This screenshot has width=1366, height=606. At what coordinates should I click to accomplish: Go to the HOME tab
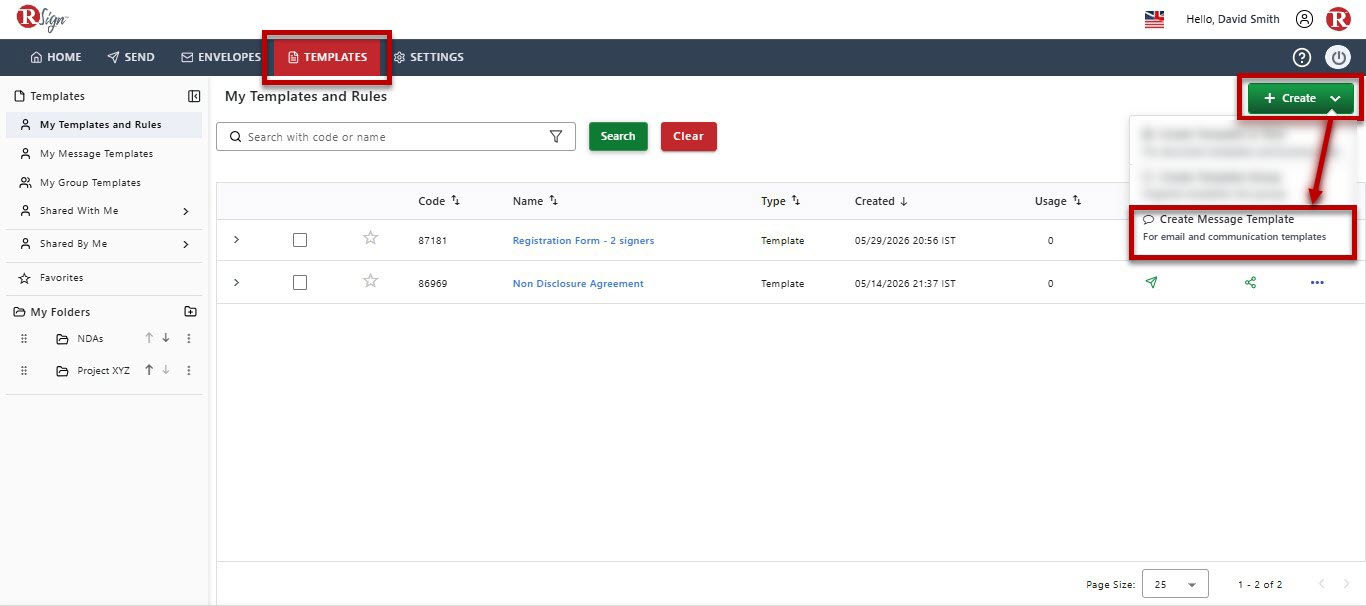pos(56,57)
